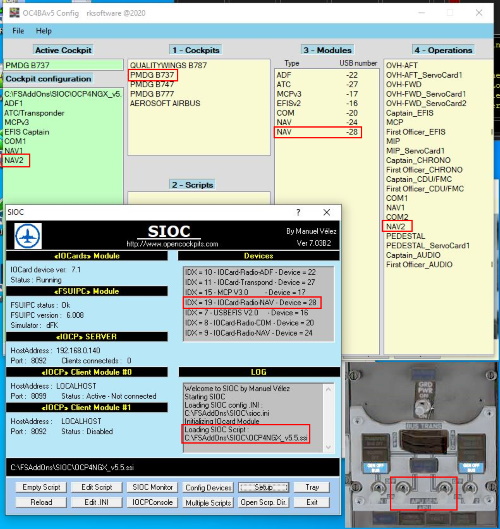Viewport: 500px width, 529px height.
Task: Select IDX = 10 IOCard-Radio-ADF device
Action: 250,272
